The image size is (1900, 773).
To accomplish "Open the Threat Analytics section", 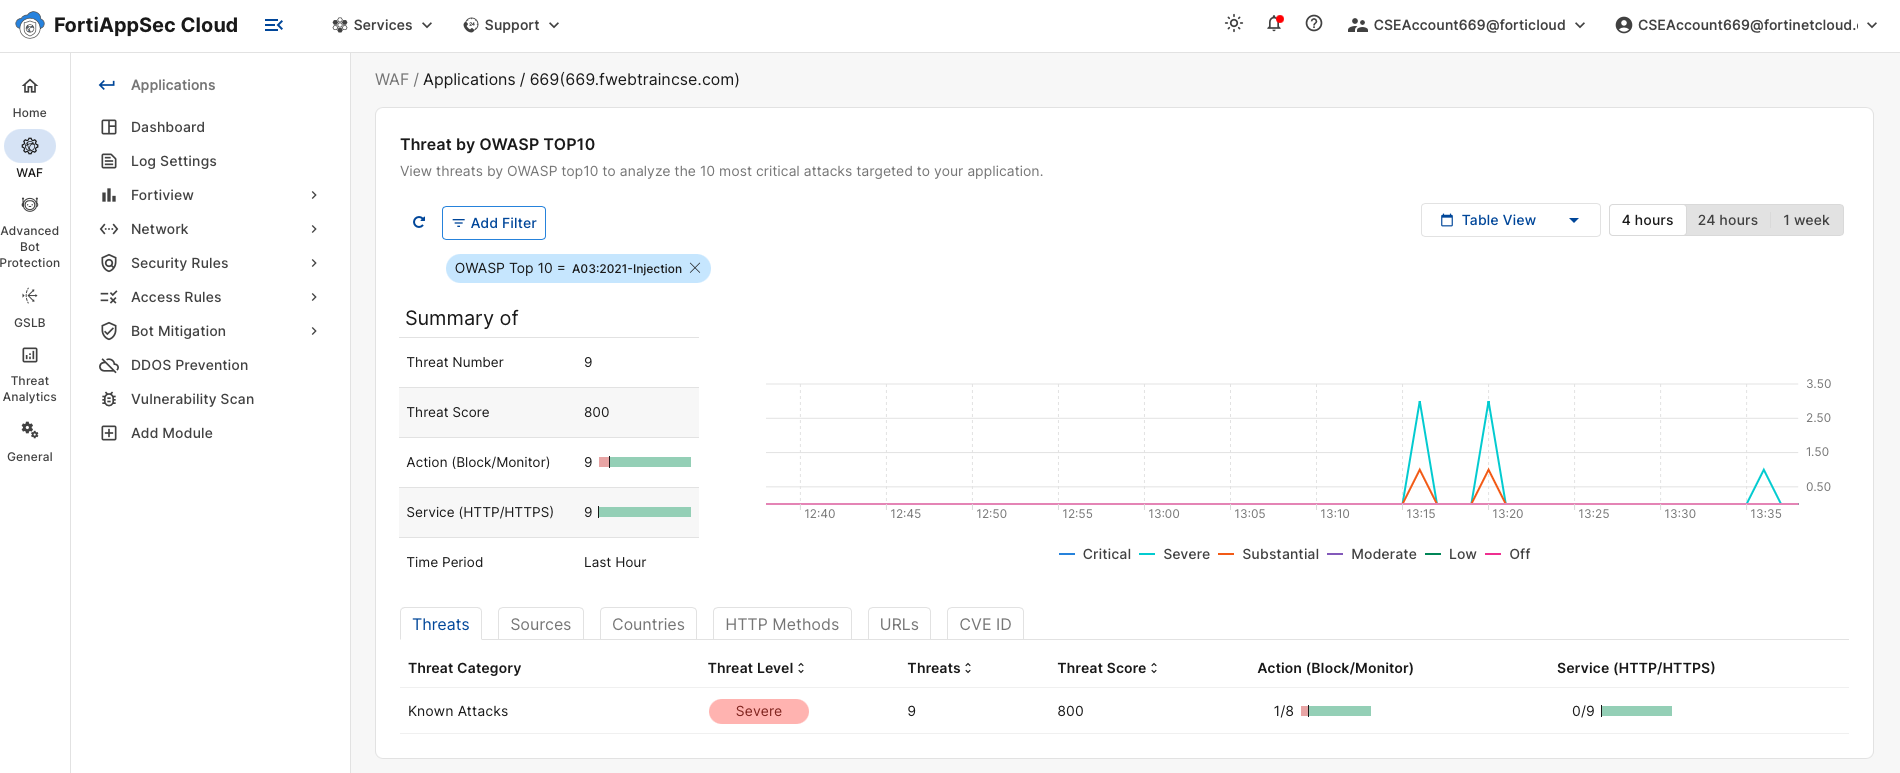I will (30, 375).
